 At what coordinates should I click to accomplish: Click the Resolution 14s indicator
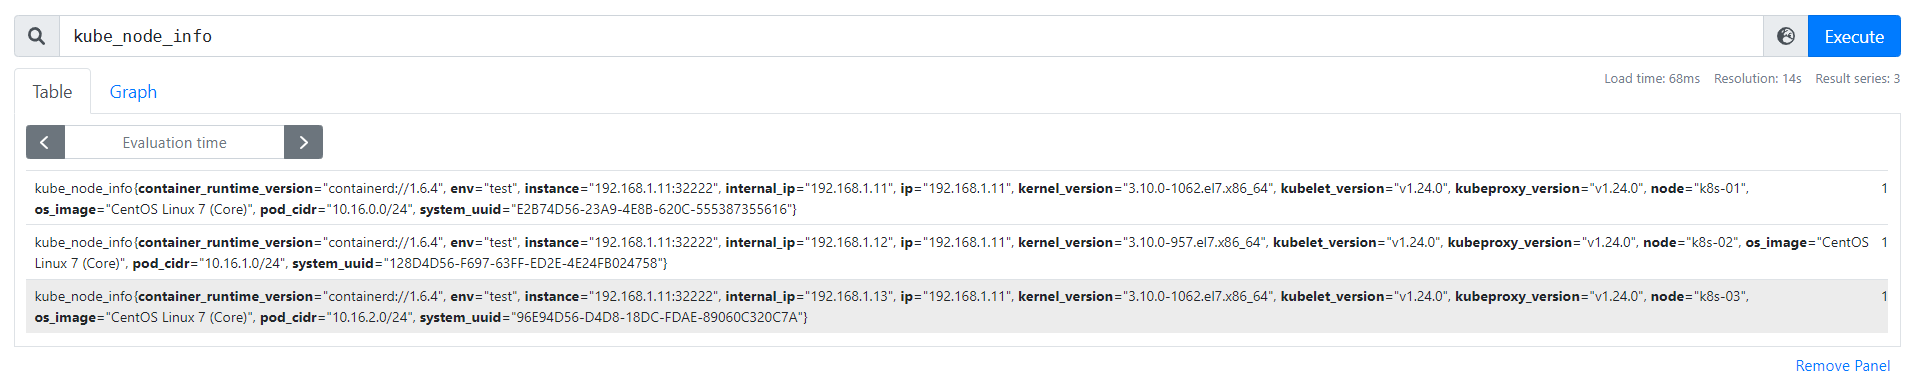[x=1757, y=78]
